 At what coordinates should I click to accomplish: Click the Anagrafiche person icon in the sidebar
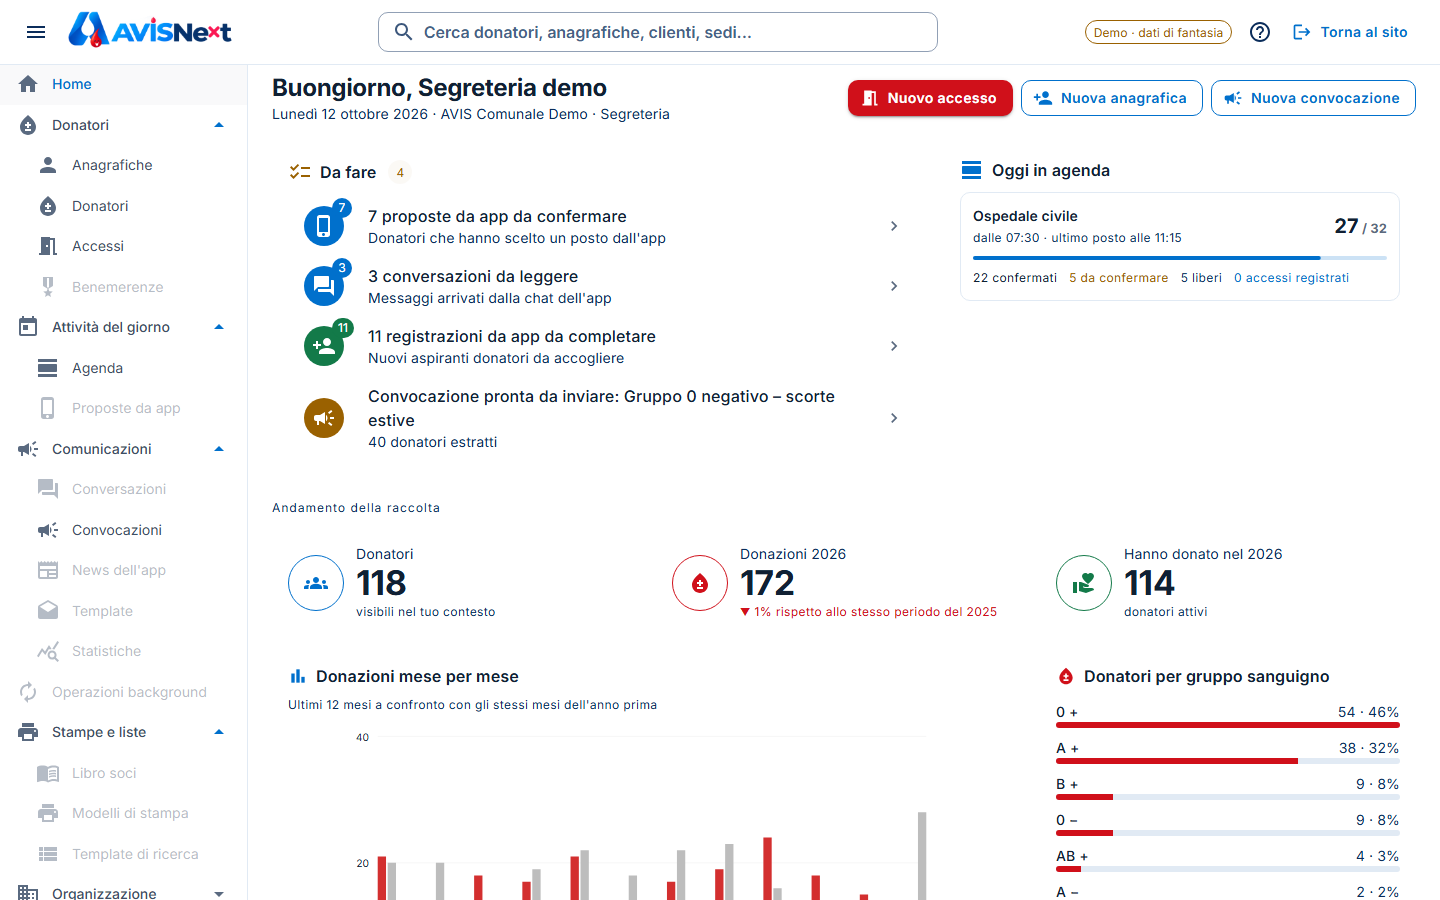pyautogui.click(x=48, y=165)
